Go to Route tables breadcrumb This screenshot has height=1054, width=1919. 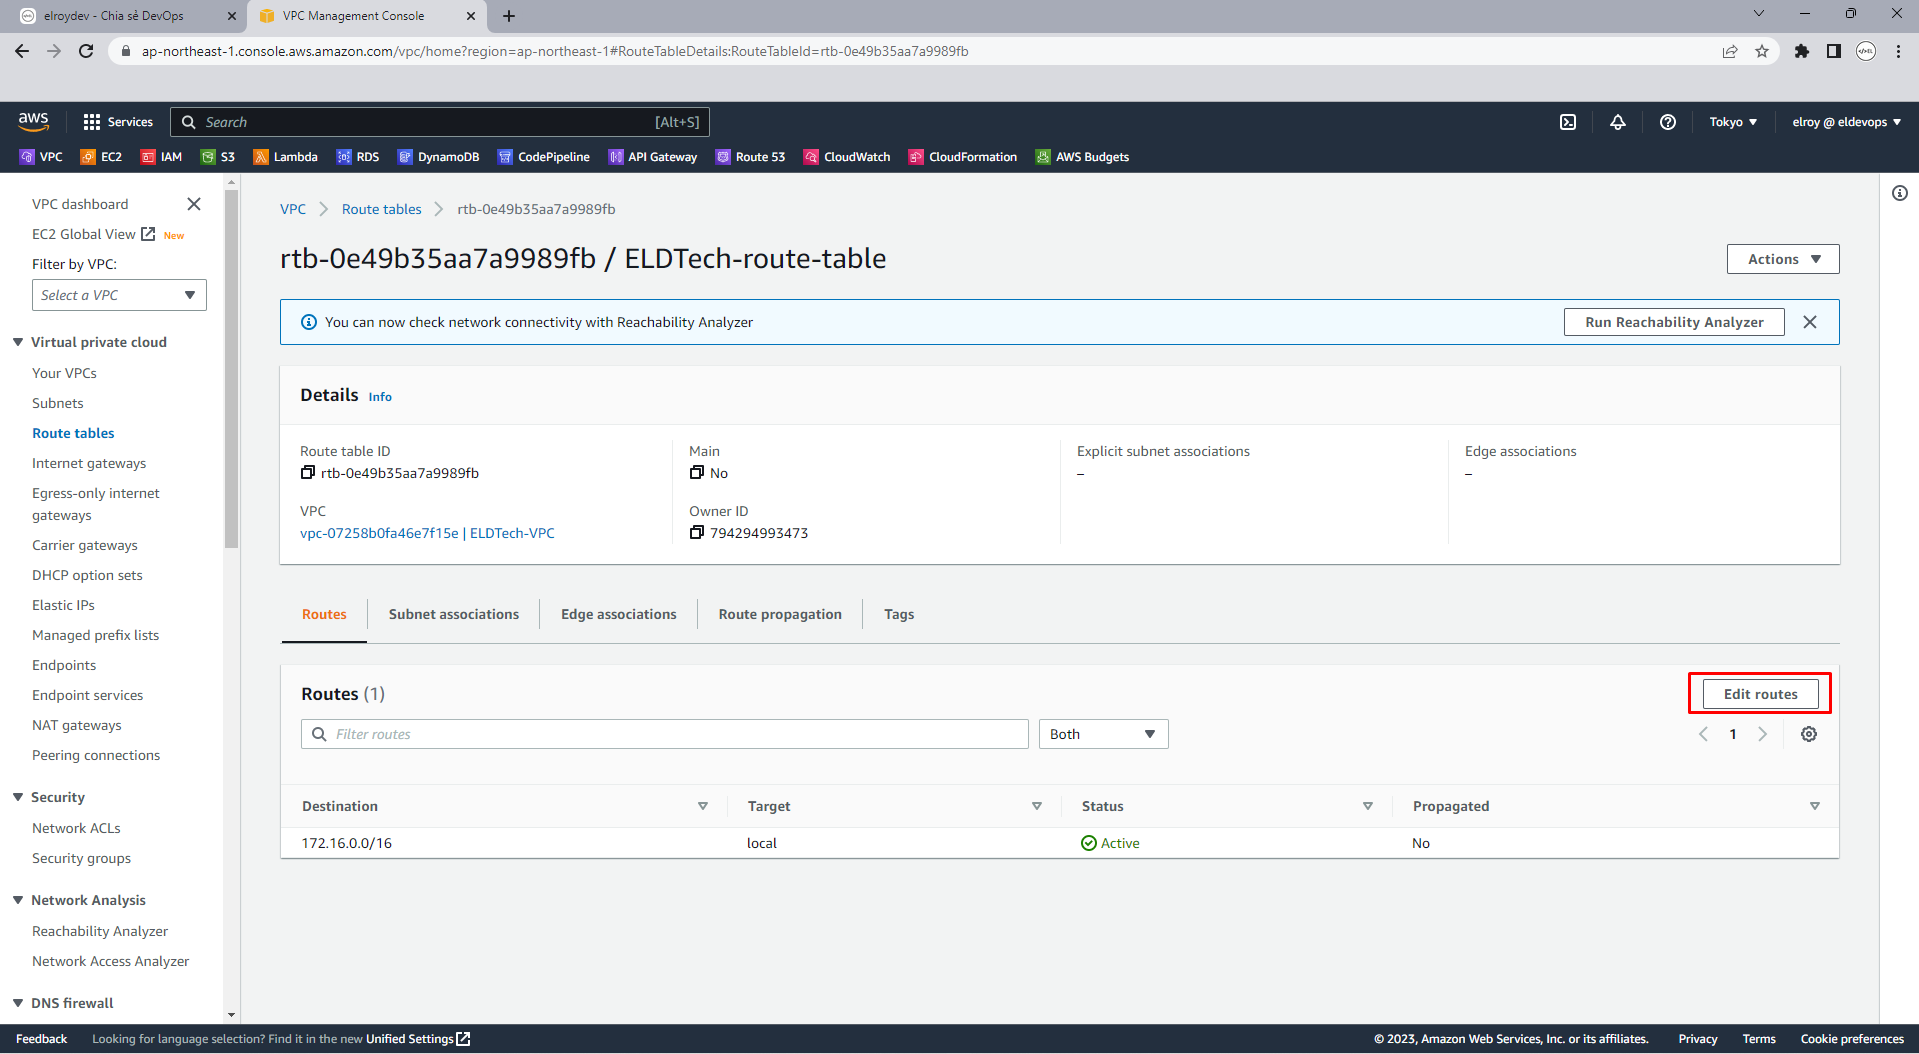[x=382, y=209]
